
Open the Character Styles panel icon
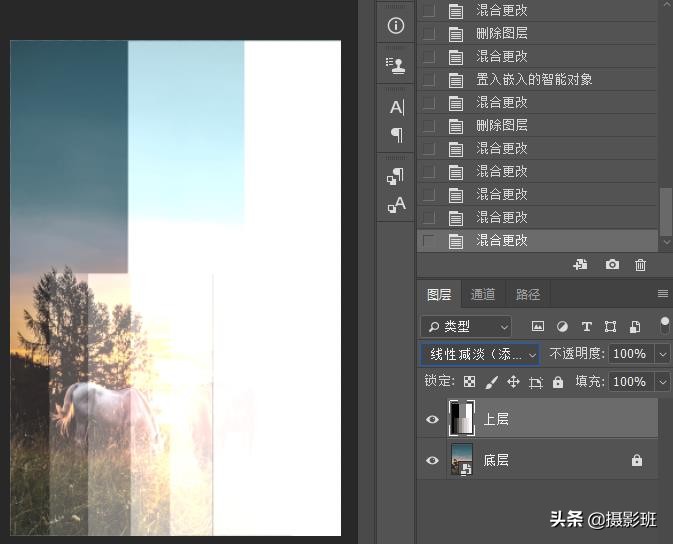pos(396,204)
